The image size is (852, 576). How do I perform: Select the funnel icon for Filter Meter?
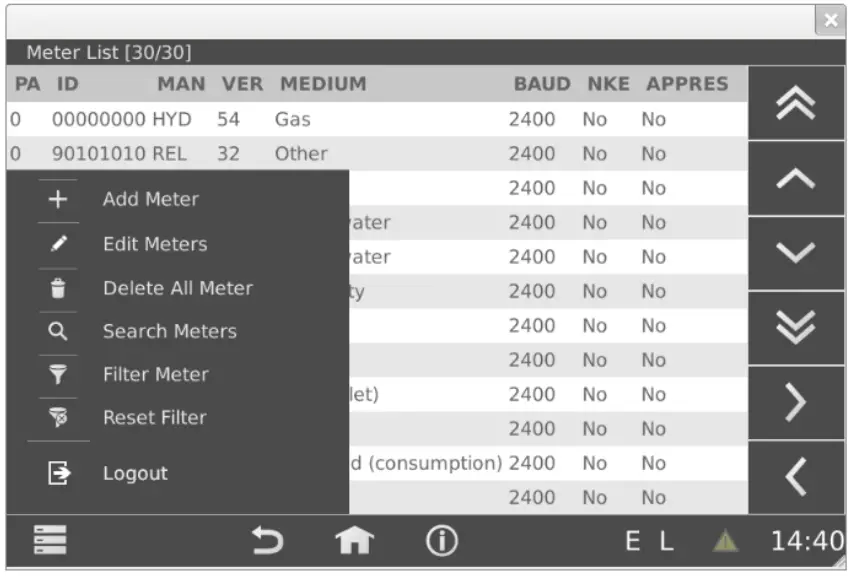coord(57,376)
